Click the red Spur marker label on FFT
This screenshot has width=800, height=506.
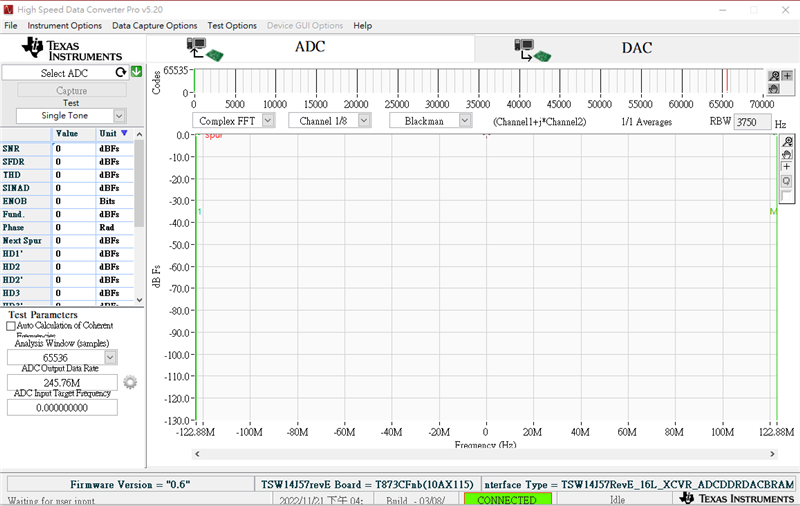click(214, 136)
